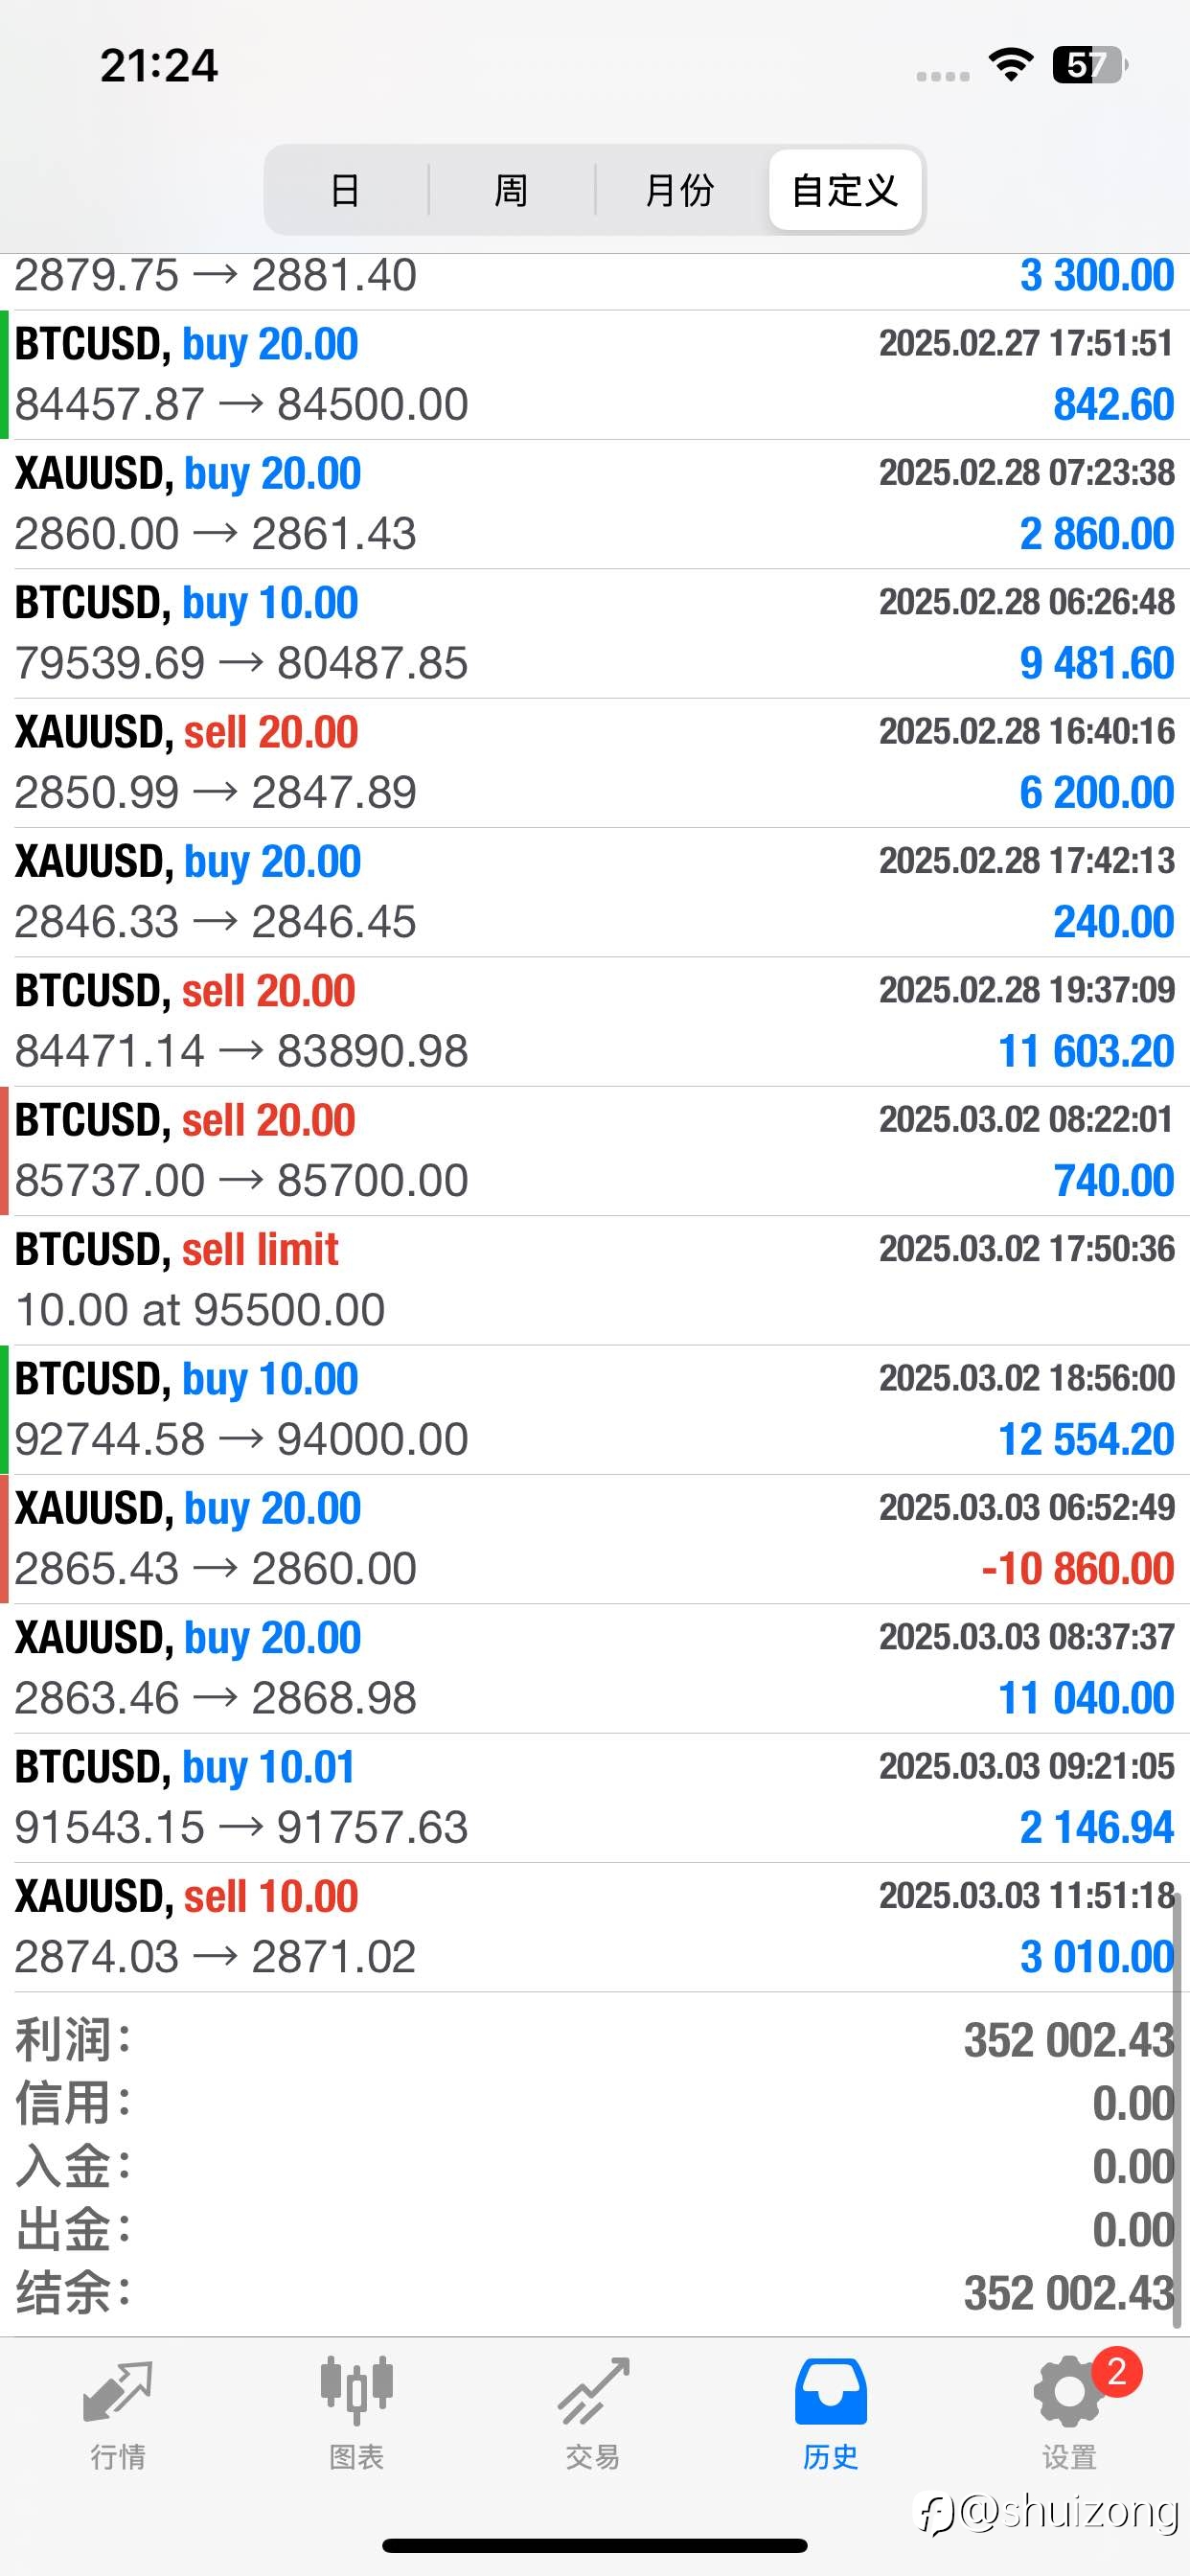The image size is (1190, 2576).
Task: Tap the battery indicator showing 57
Action: click(x=1090, y=65)
